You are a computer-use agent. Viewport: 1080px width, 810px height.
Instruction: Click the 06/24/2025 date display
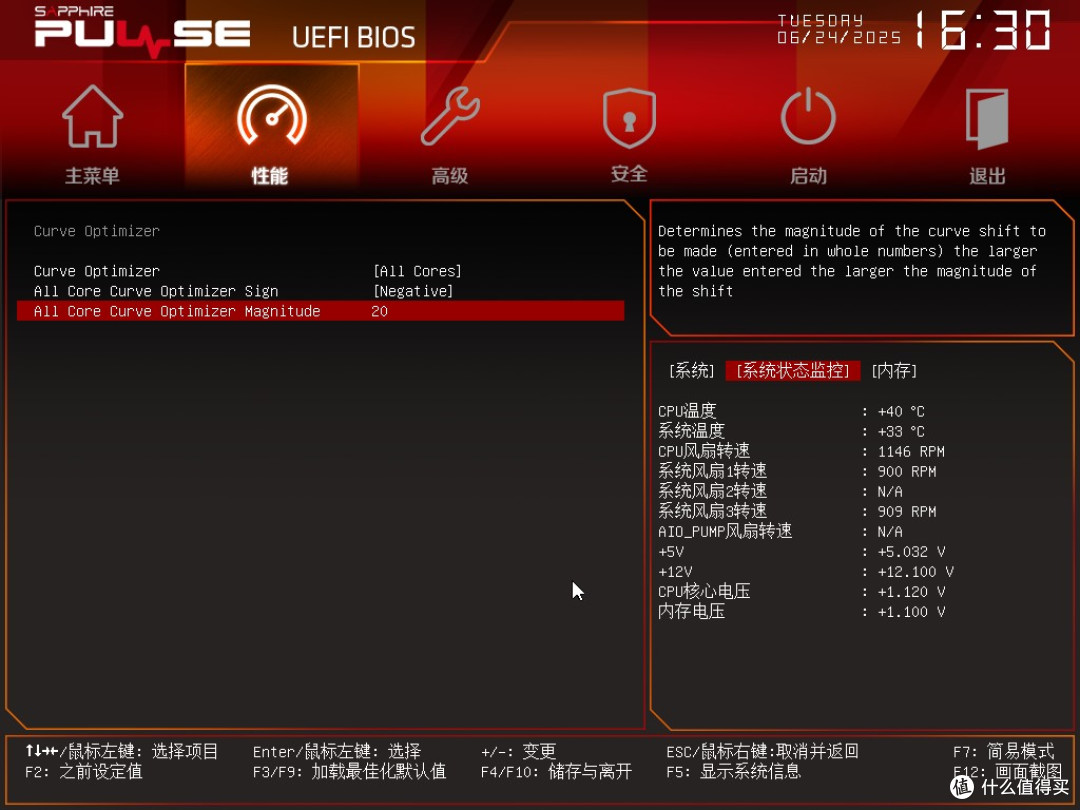(x=839, y=37)
